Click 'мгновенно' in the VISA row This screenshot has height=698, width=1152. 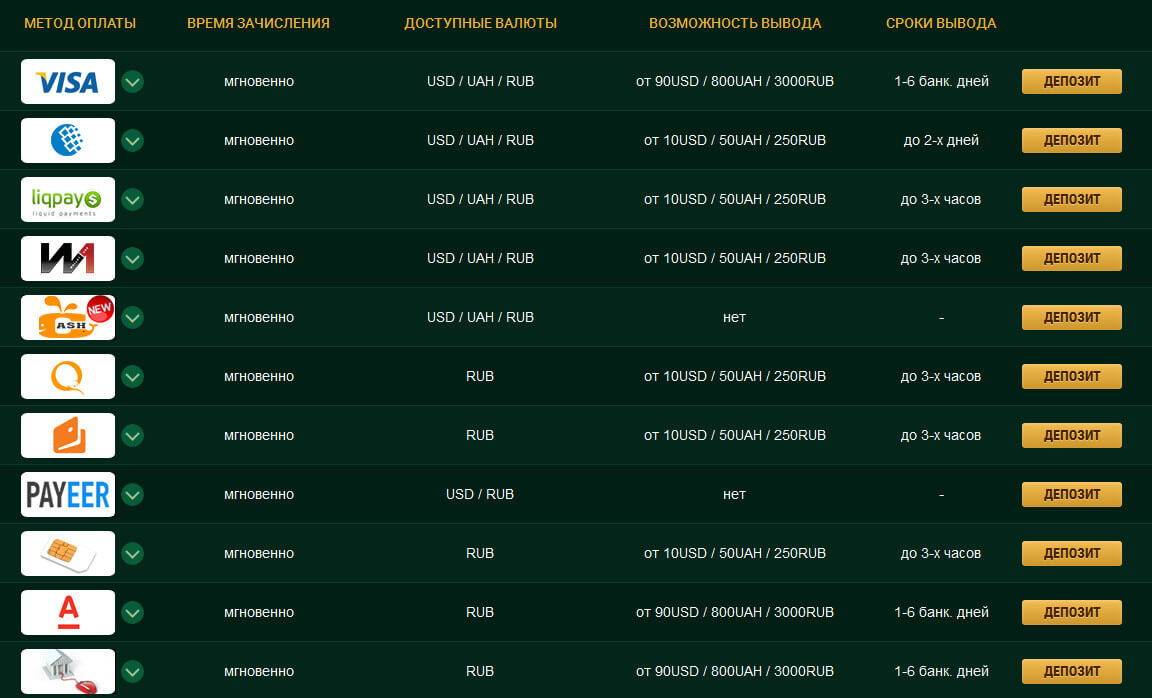[259, 82]
